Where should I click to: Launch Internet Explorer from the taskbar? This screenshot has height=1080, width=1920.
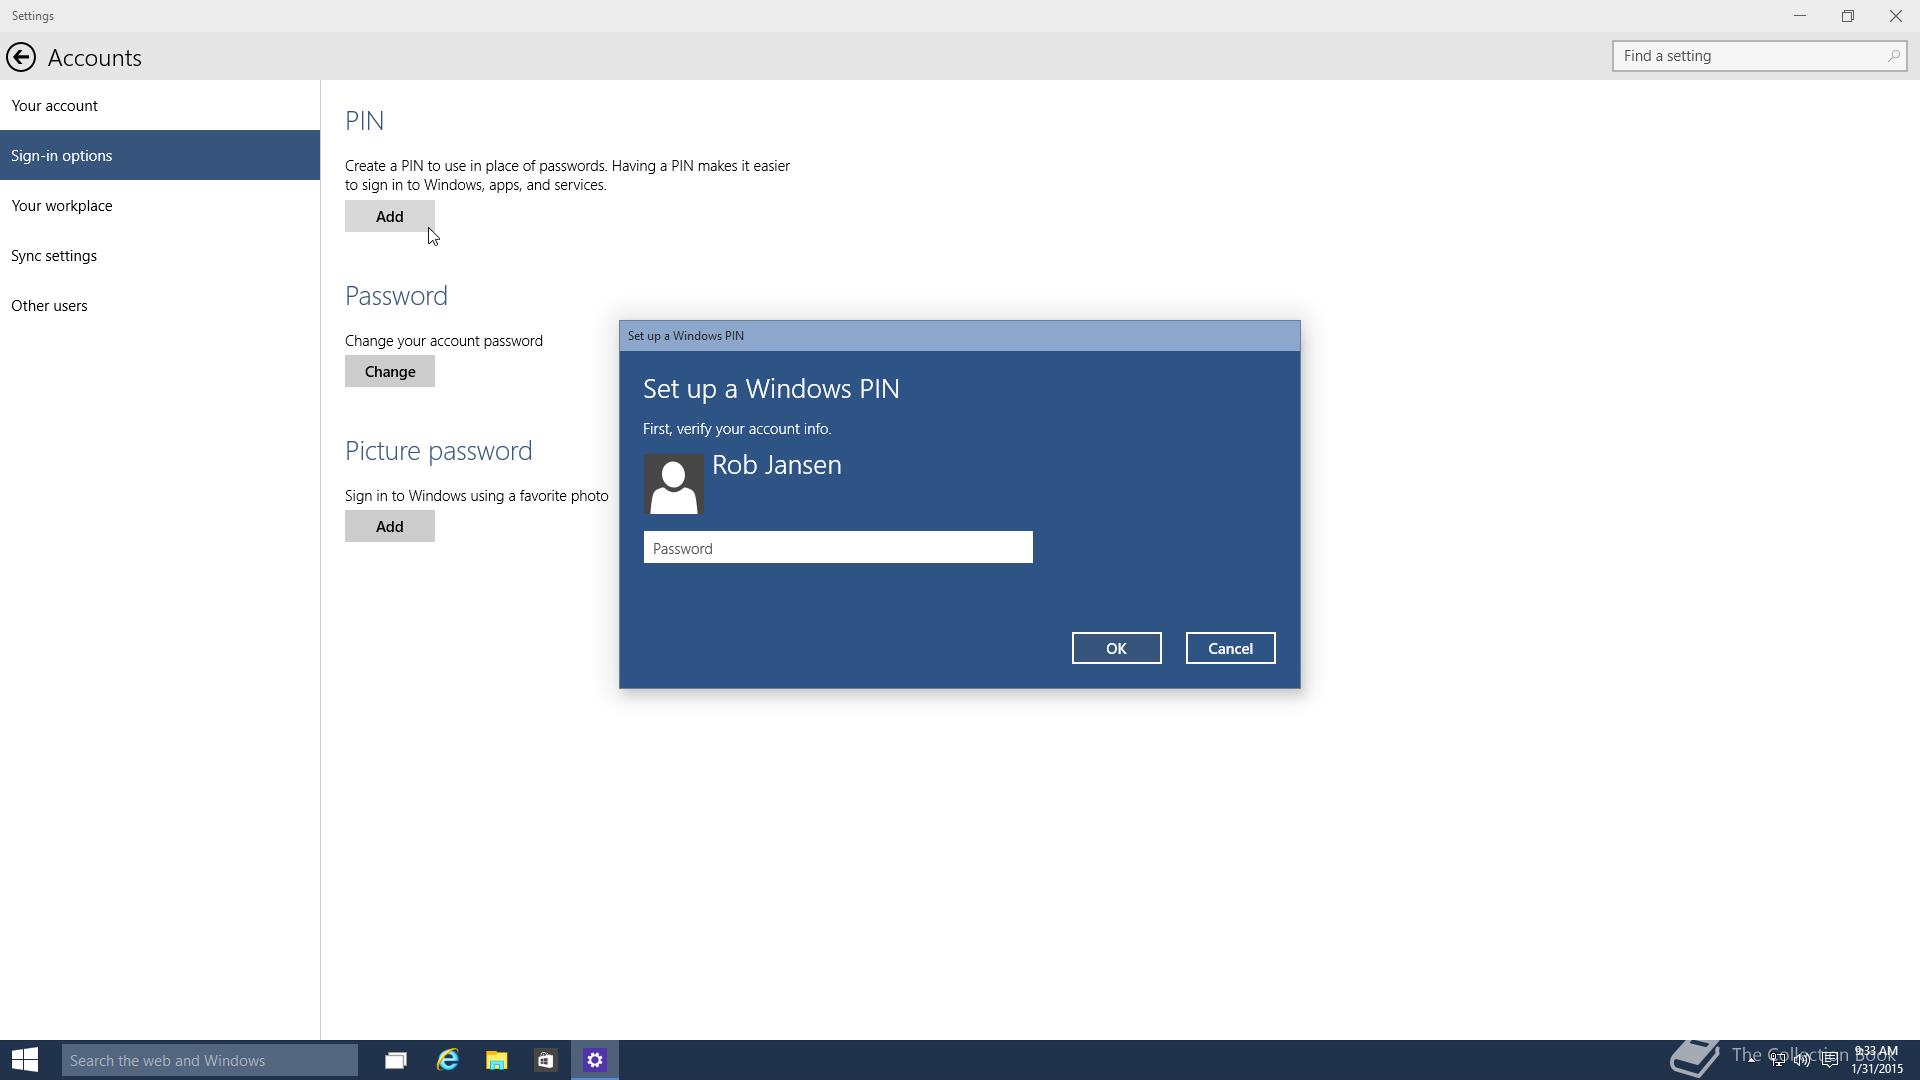(x=447, y=1060)
